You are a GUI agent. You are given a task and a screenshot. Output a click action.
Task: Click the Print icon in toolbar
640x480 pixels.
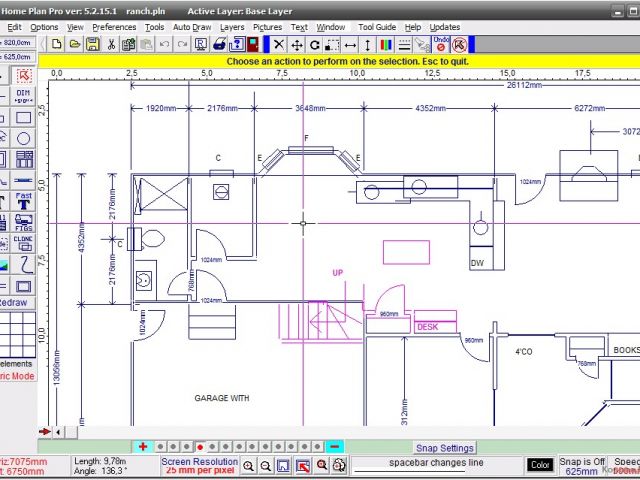(x=218, y=44)
